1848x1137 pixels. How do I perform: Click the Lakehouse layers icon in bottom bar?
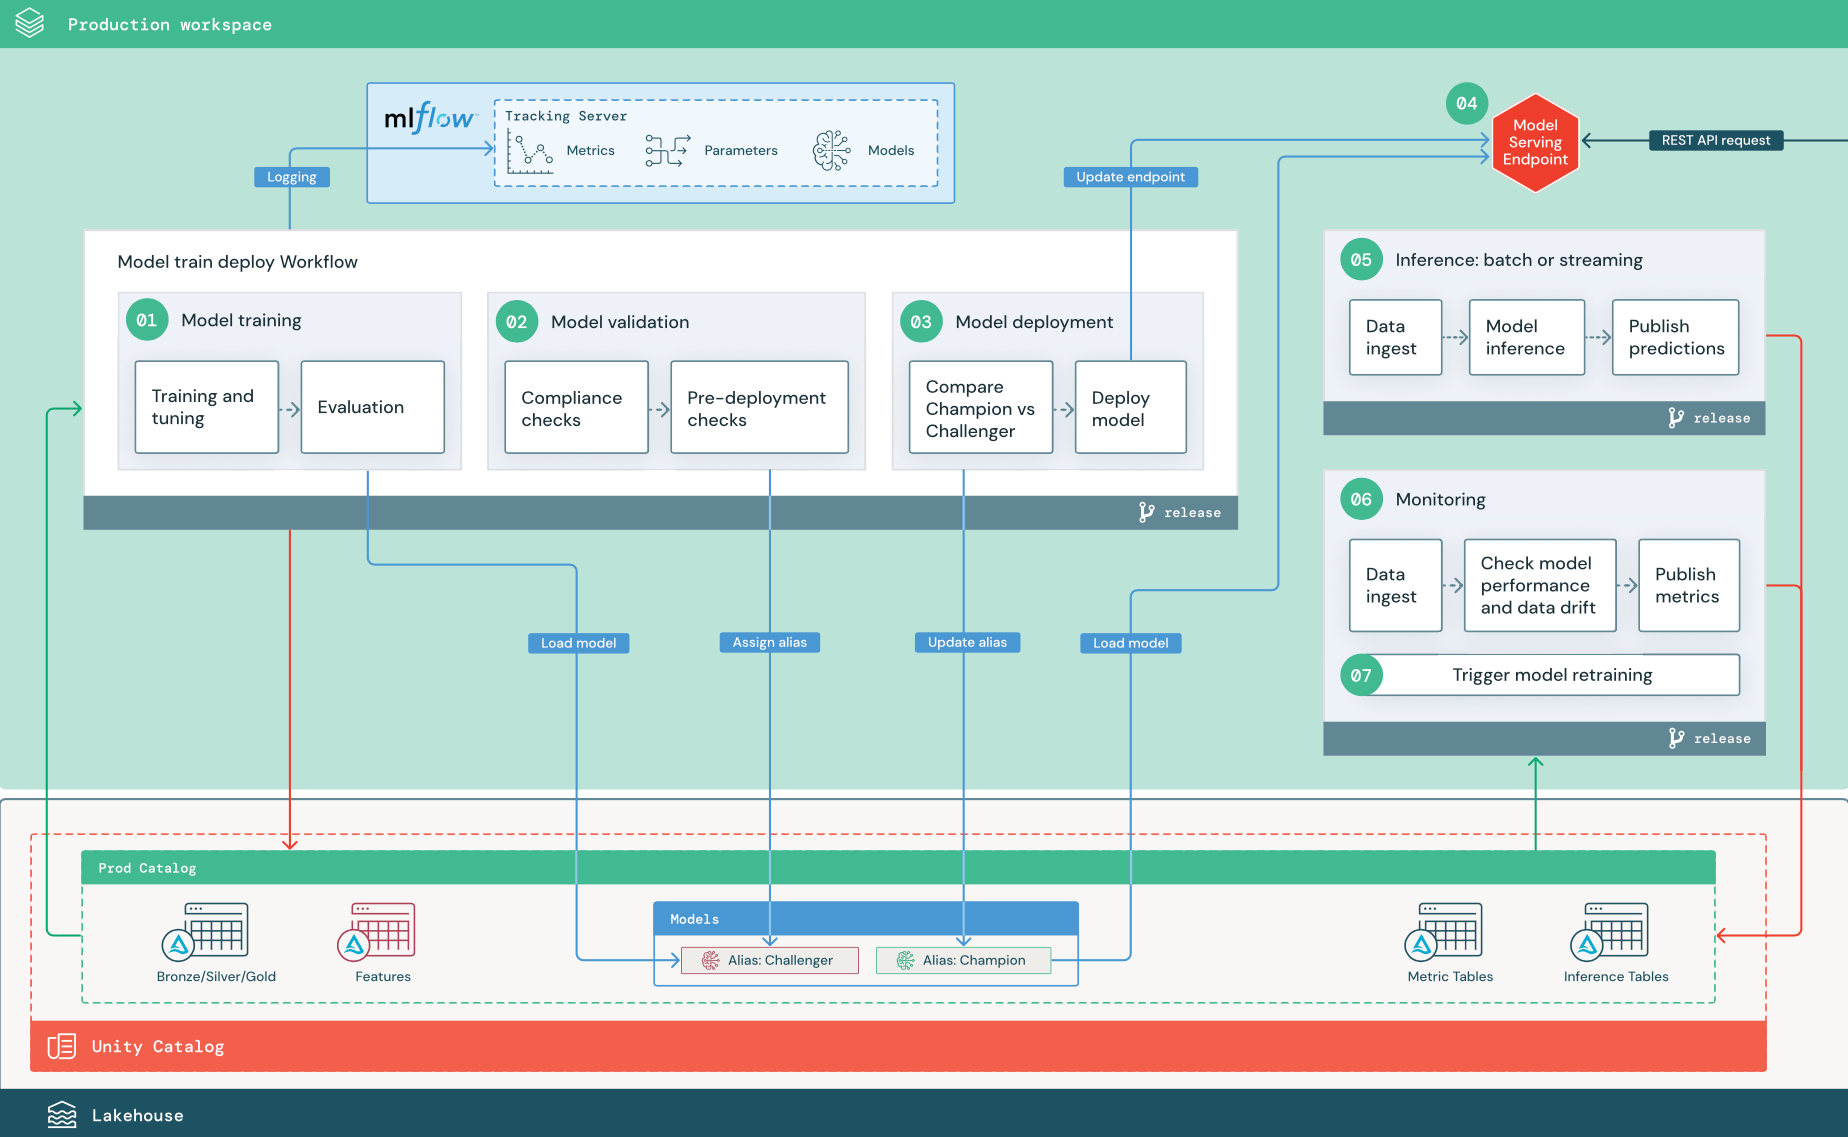click(62, 1114)
